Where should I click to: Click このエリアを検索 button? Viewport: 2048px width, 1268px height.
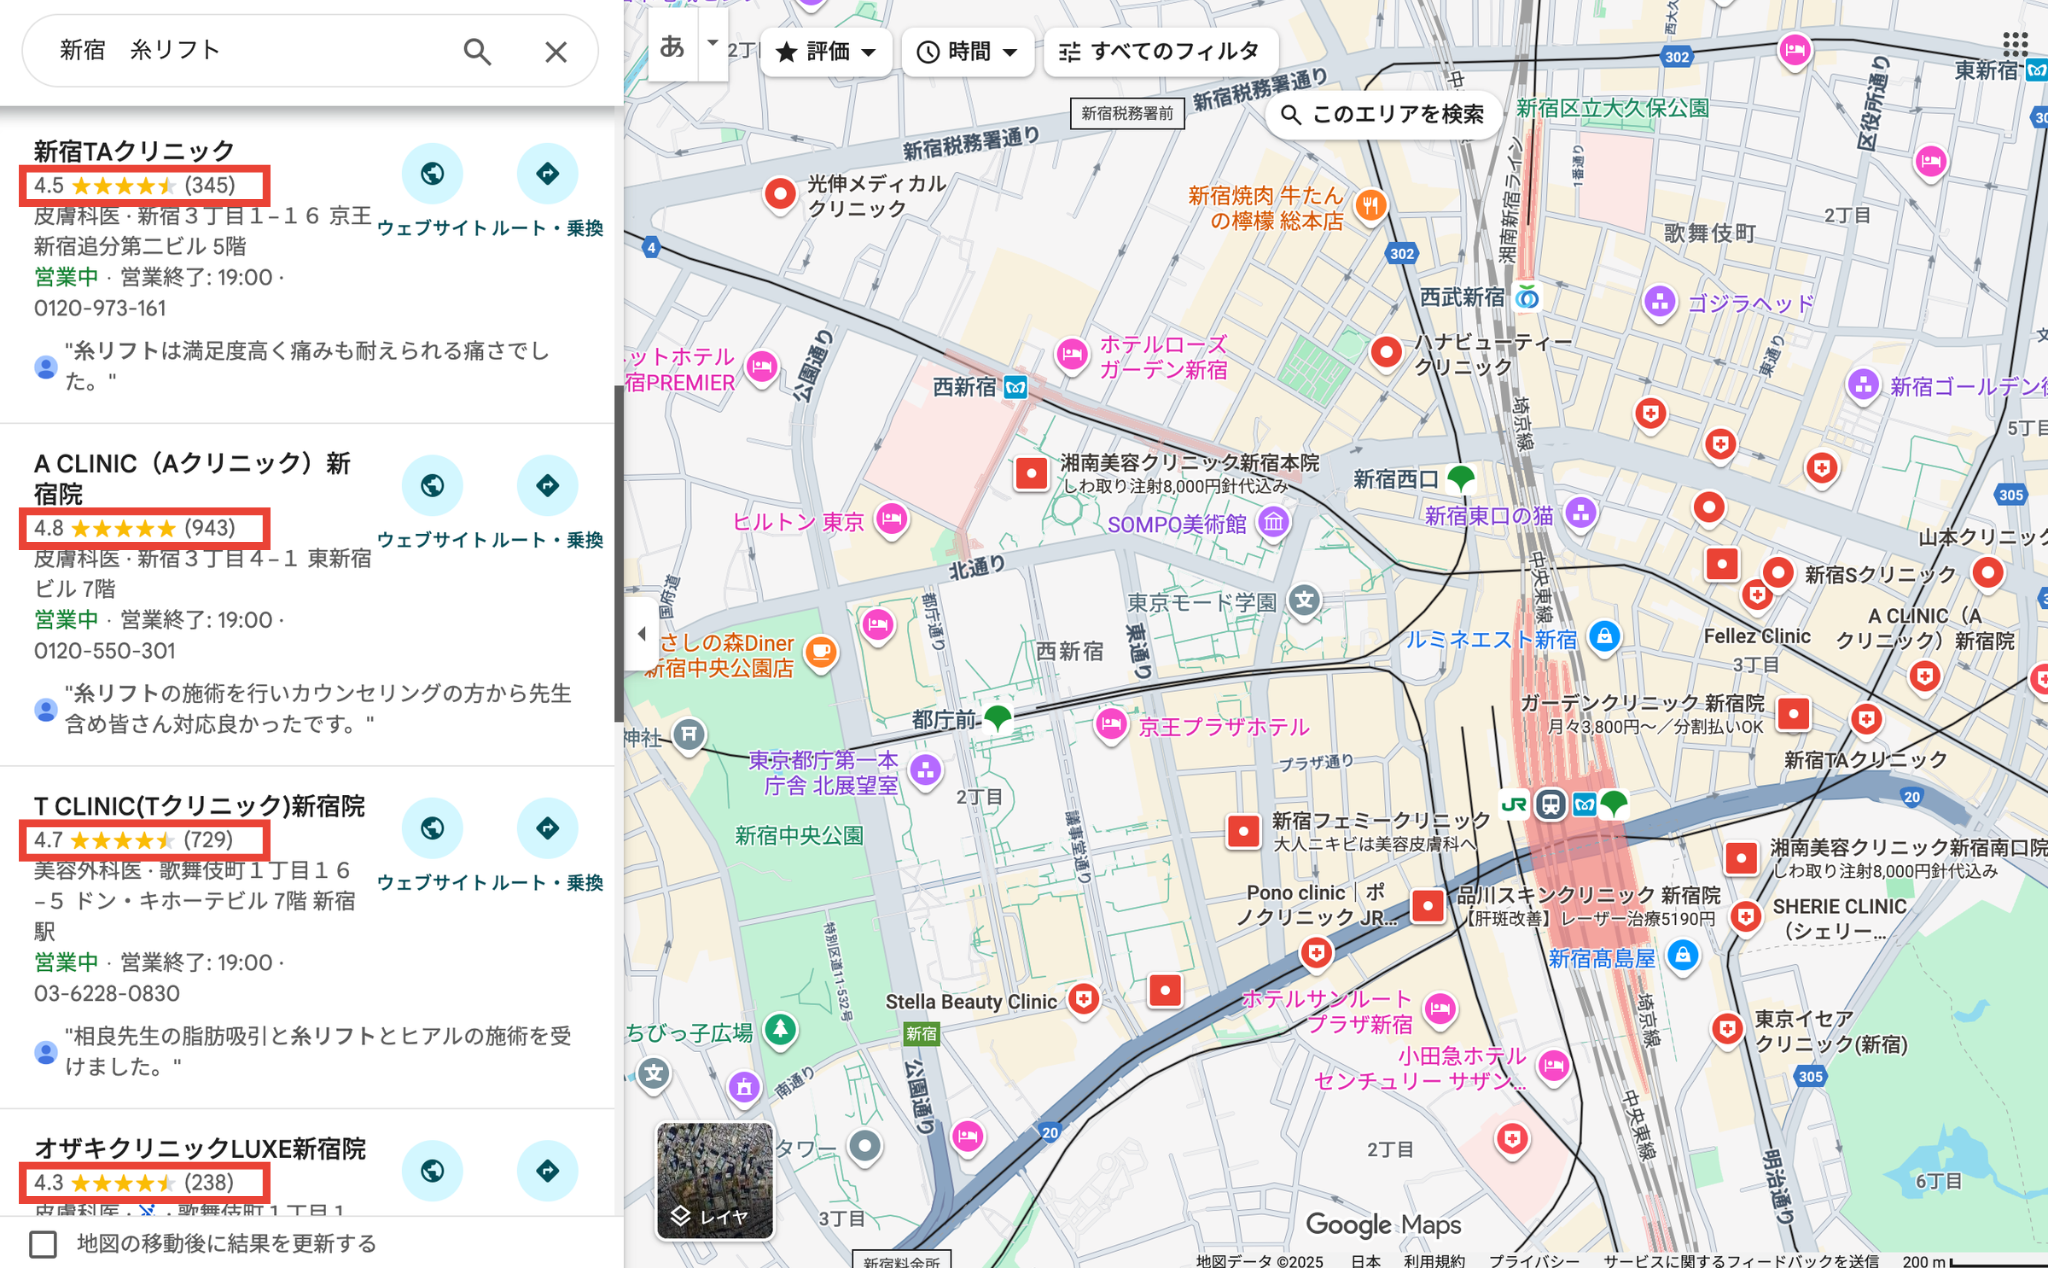tap(1384, 115)
